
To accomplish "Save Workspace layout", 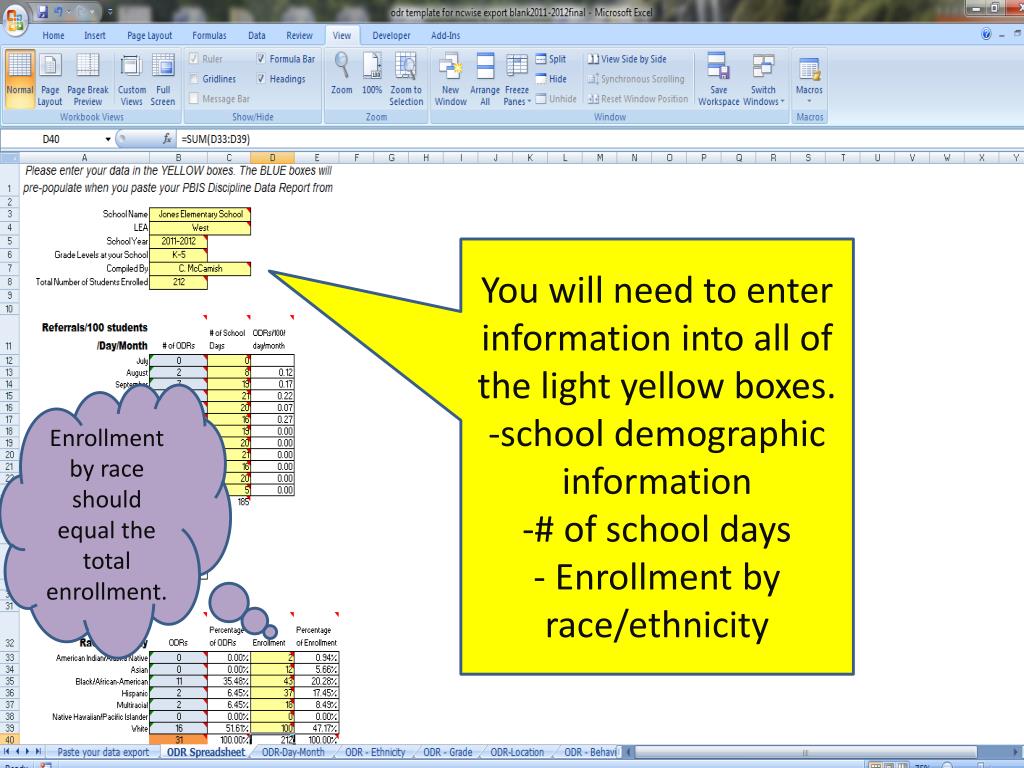I will pyautogui.click(x=718, y=80).
